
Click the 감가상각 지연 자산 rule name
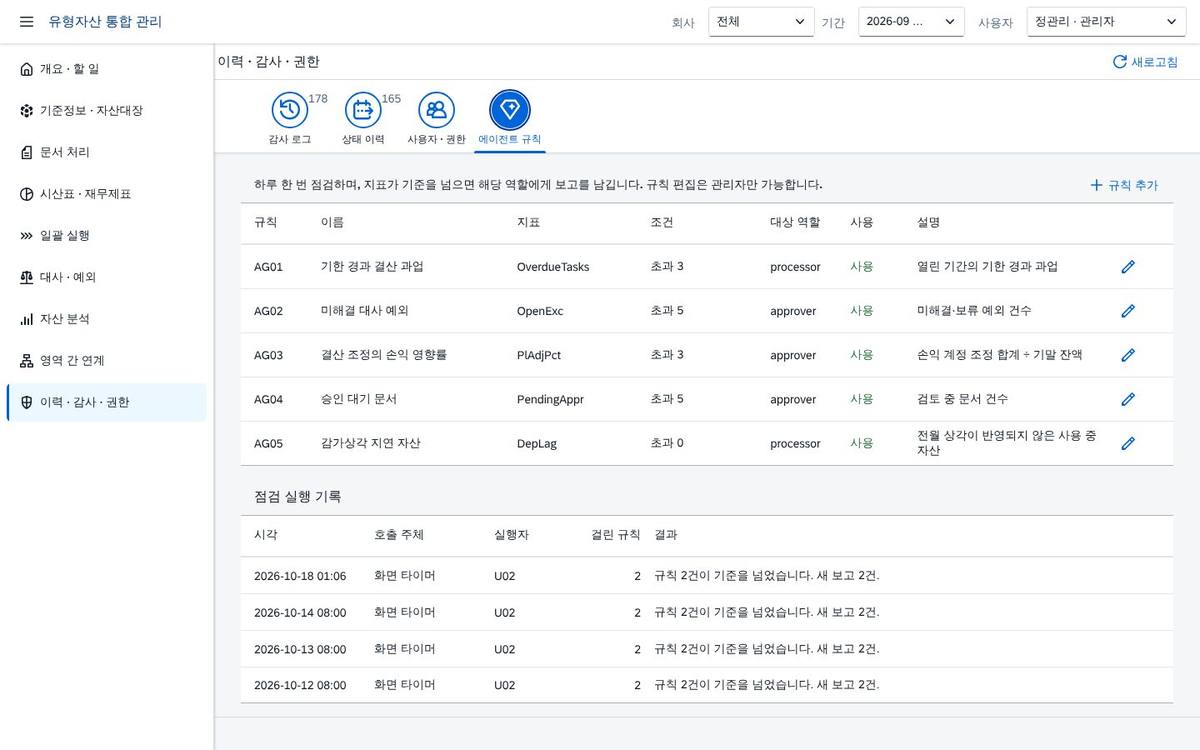[370, 443]
